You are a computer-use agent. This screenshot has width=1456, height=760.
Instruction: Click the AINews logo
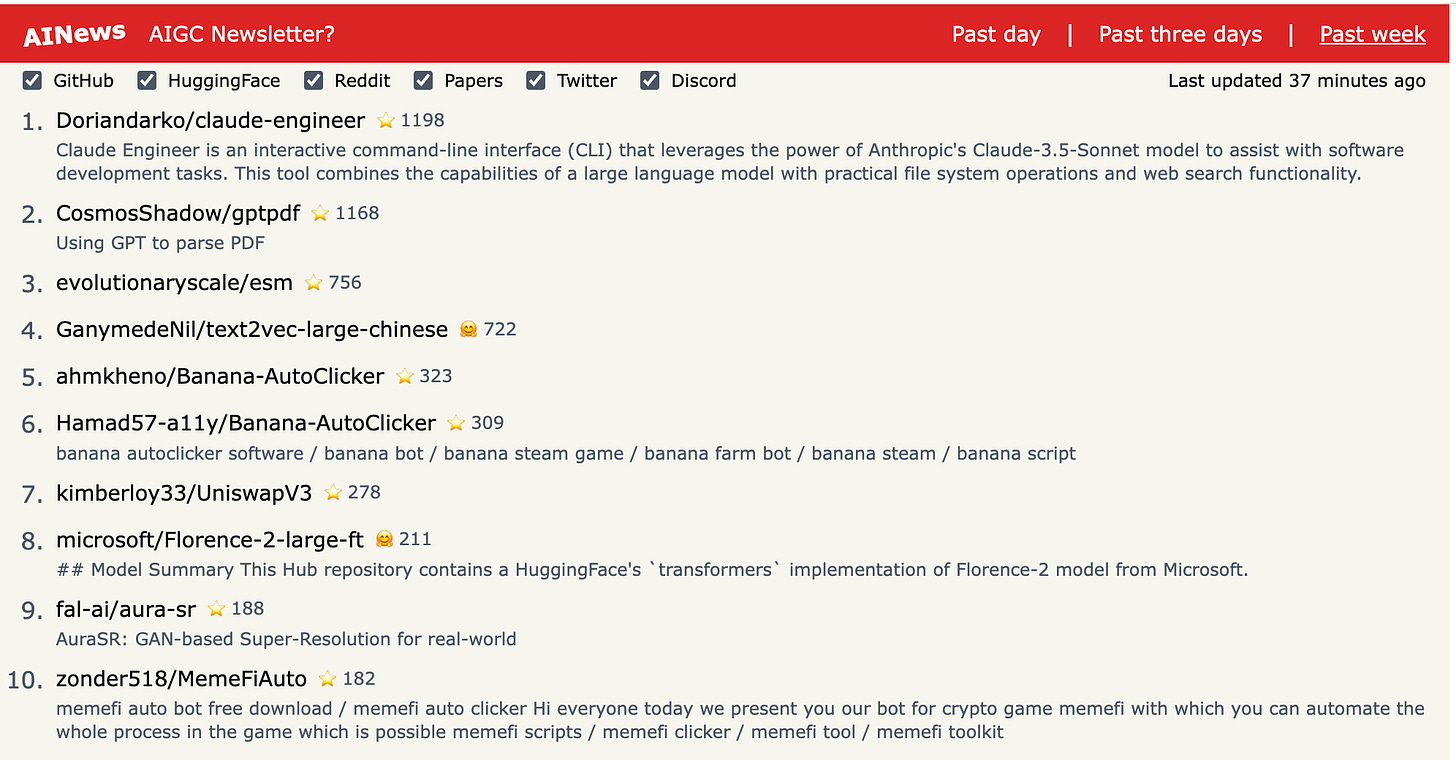click(x=75, y=34)
